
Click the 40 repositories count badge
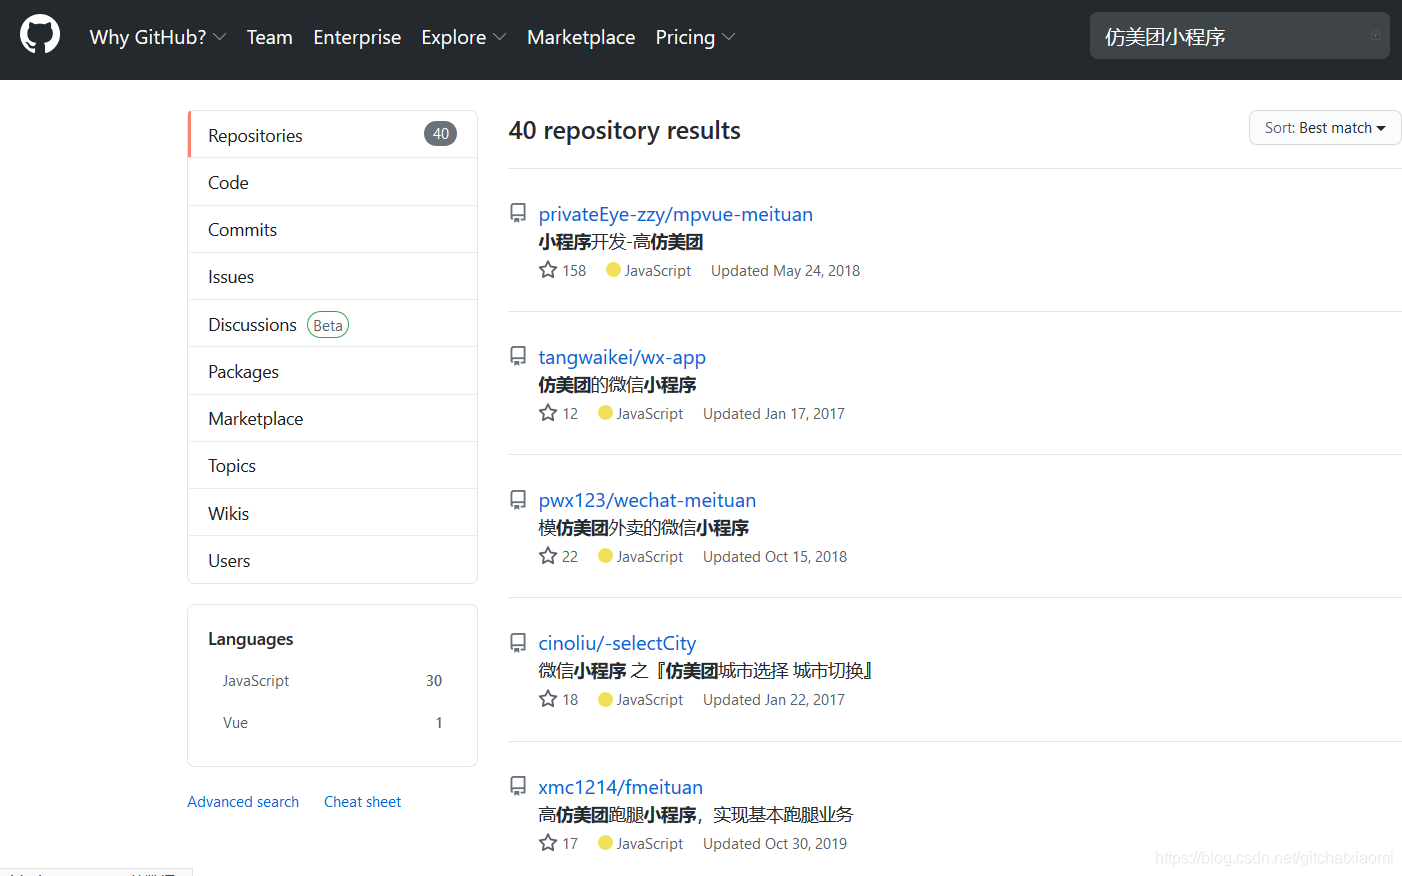click(440, 134)
